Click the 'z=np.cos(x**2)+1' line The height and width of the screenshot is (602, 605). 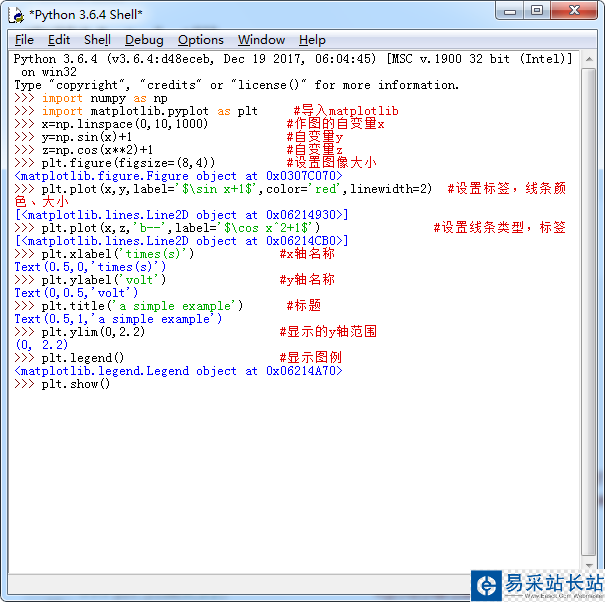pyautogui.click(x=97, y=150)
